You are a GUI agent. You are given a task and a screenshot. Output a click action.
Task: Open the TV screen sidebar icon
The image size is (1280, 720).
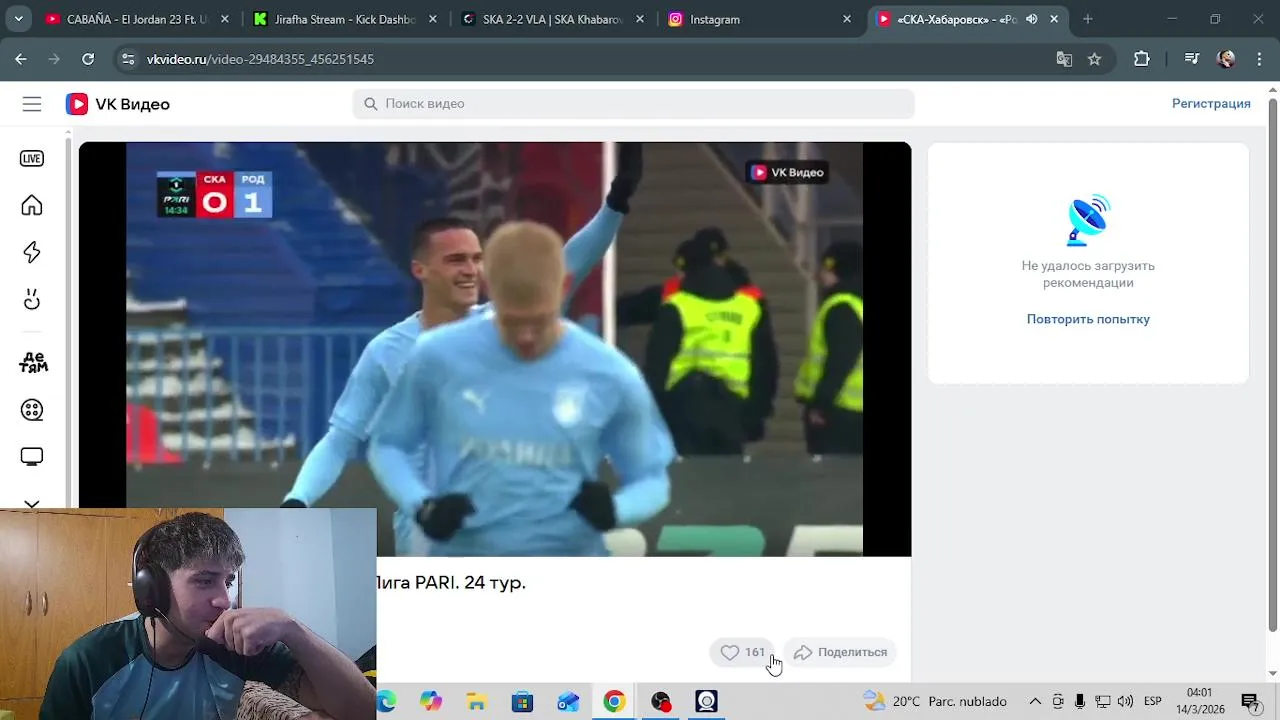click(x=32, y=457)
